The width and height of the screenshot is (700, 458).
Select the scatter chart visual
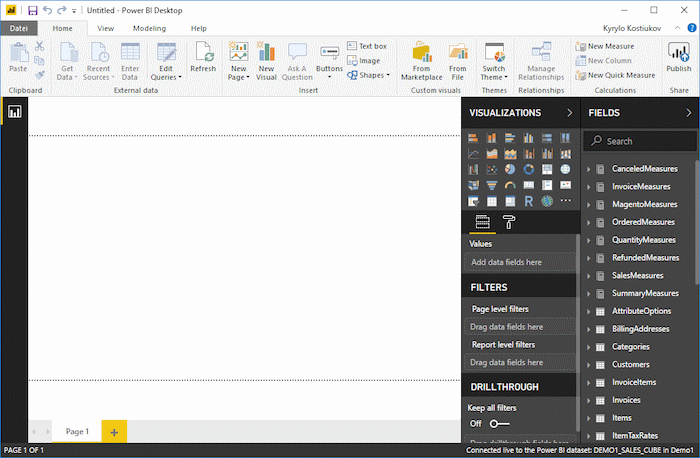pyautogui.click(x=492, y=170)
